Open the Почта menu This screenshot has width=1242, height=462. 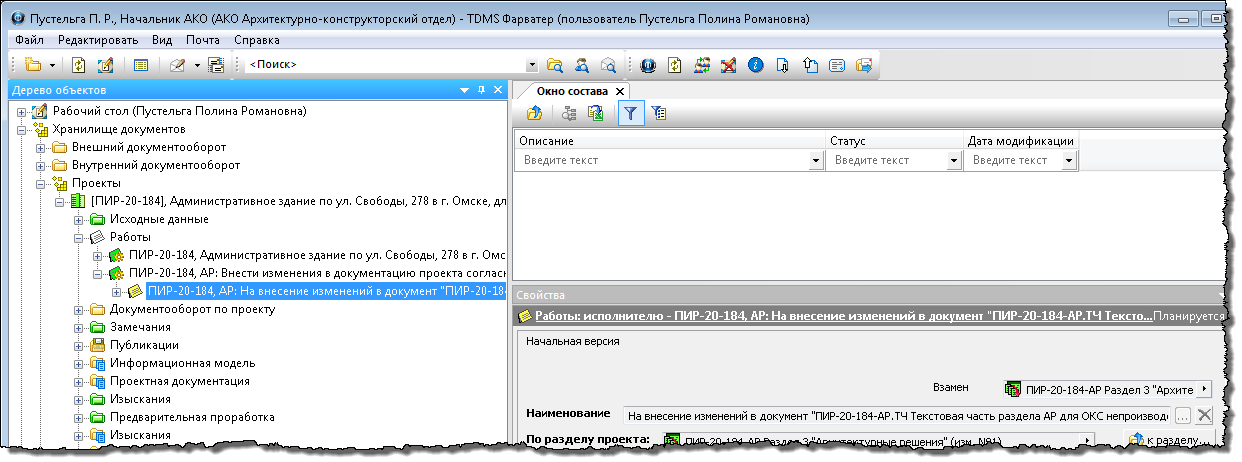click(203, 40)
